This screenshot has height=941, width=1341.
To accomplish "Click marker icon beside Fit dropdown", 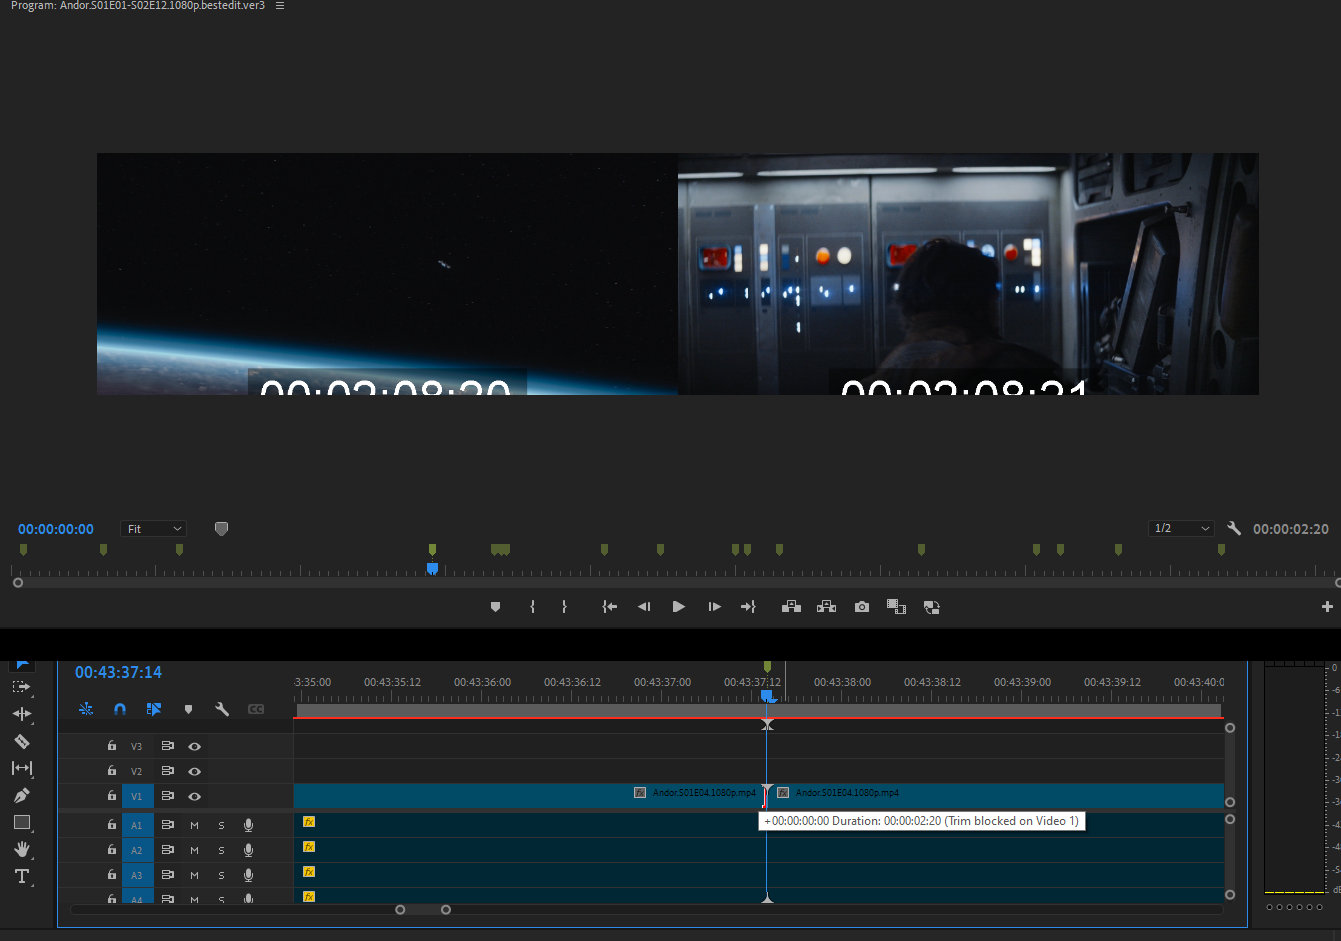I will [x=221, y=528].
